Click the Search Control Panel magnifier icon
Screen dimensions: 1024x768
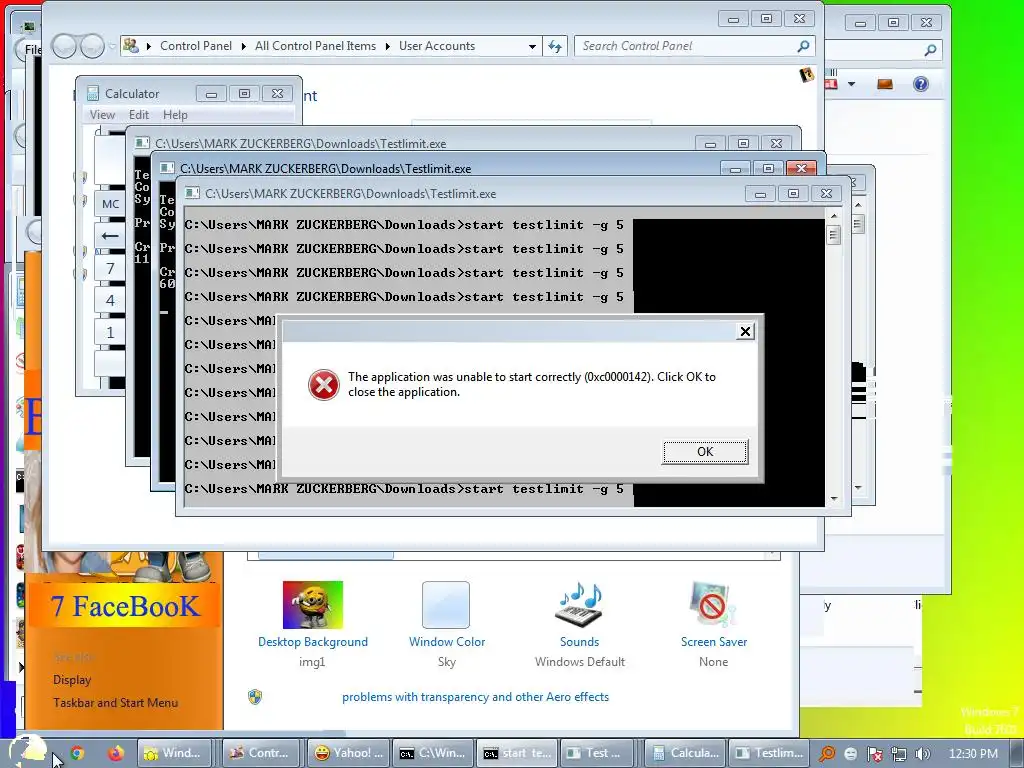pos(803,46)
